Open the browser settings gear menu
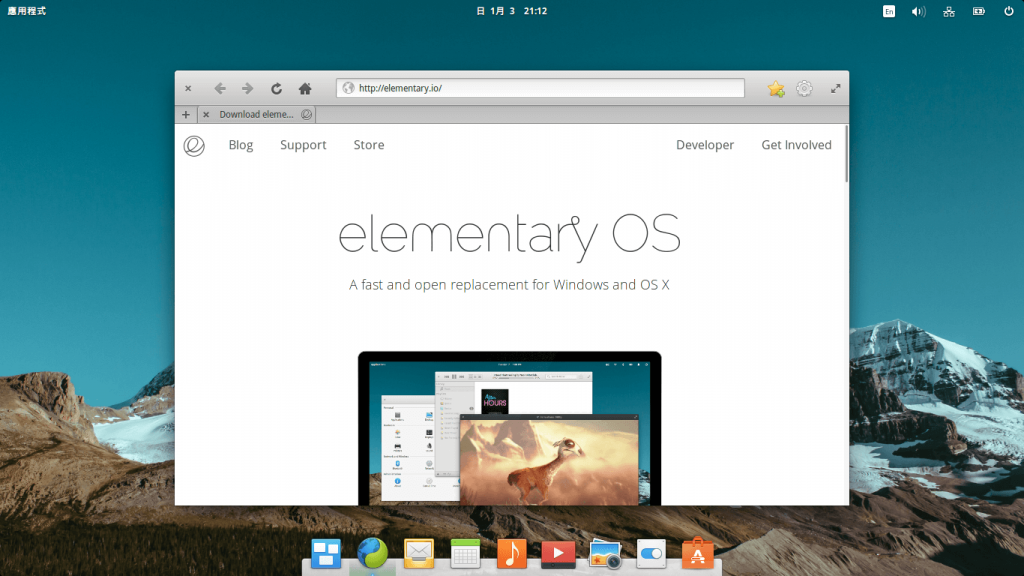Viewport: 1024px width, 576px height. tap(805, 88)
